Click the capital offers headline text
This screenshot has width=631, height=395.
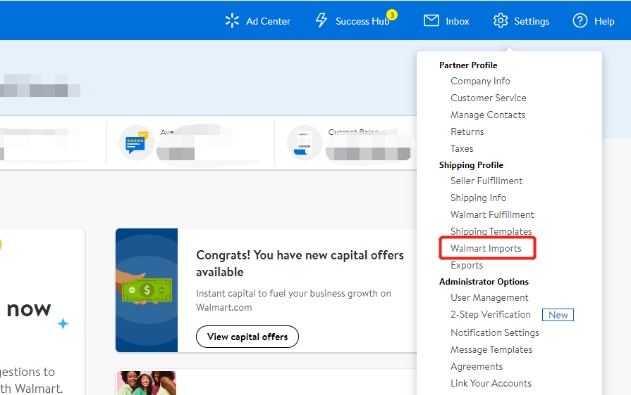coord(300,263)
